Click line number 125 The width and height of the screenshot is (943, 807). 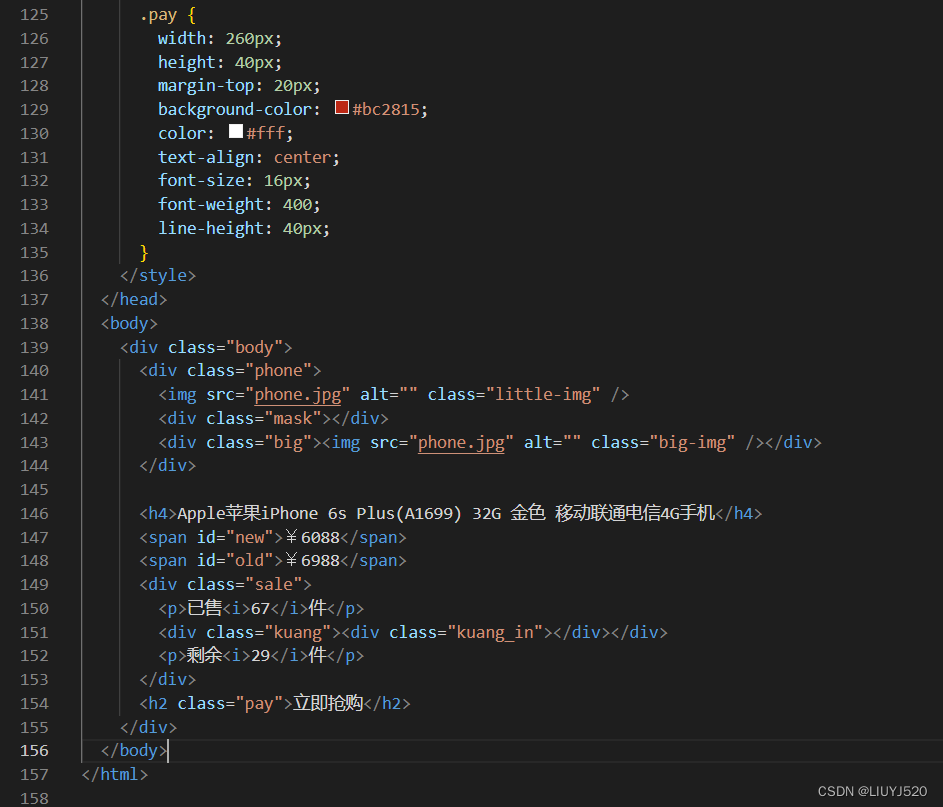(34, 14)
